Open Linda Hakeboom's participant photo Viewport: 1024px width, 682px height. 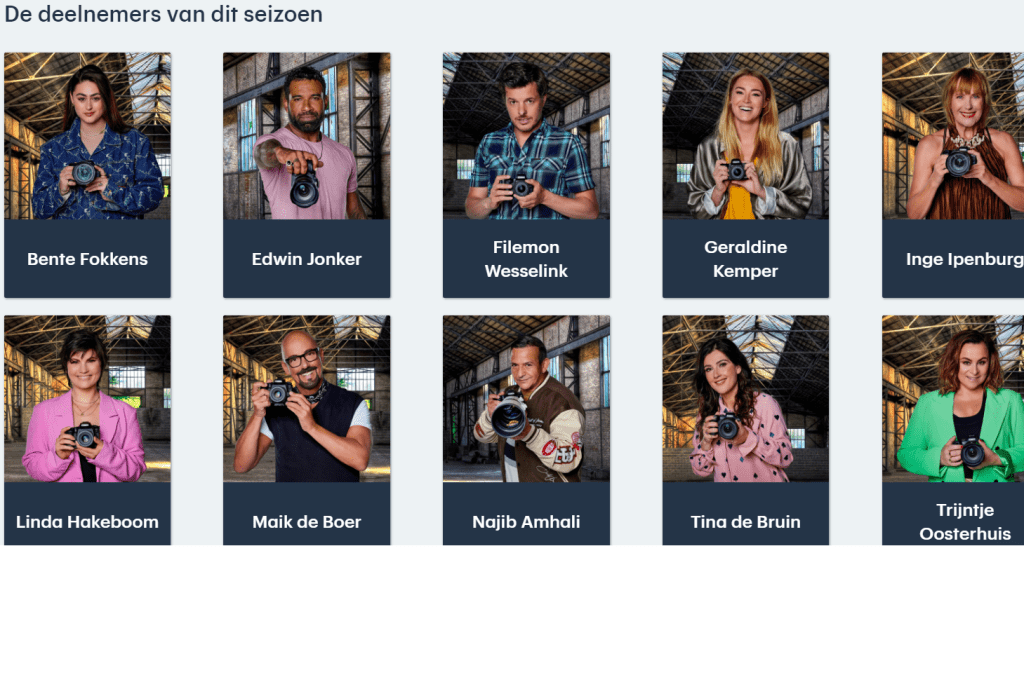coord(88,399)
